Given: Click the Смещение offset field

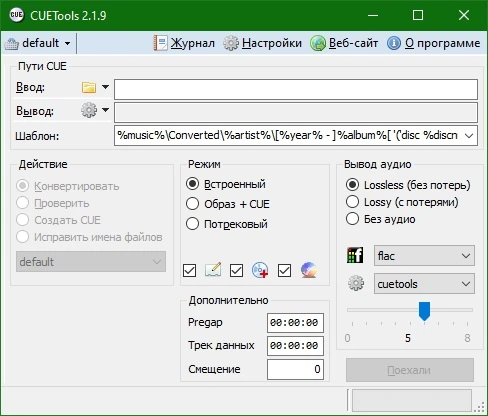Looking at the screenshot, I should click(295, 369).
